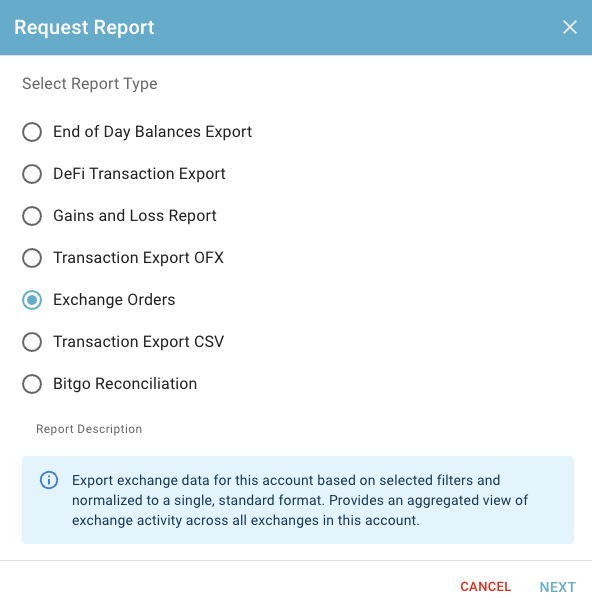This screenshot has width=592, height=607.
Task: Choose Transaction Export CSV radio button
Action: (x=32, y=342)
